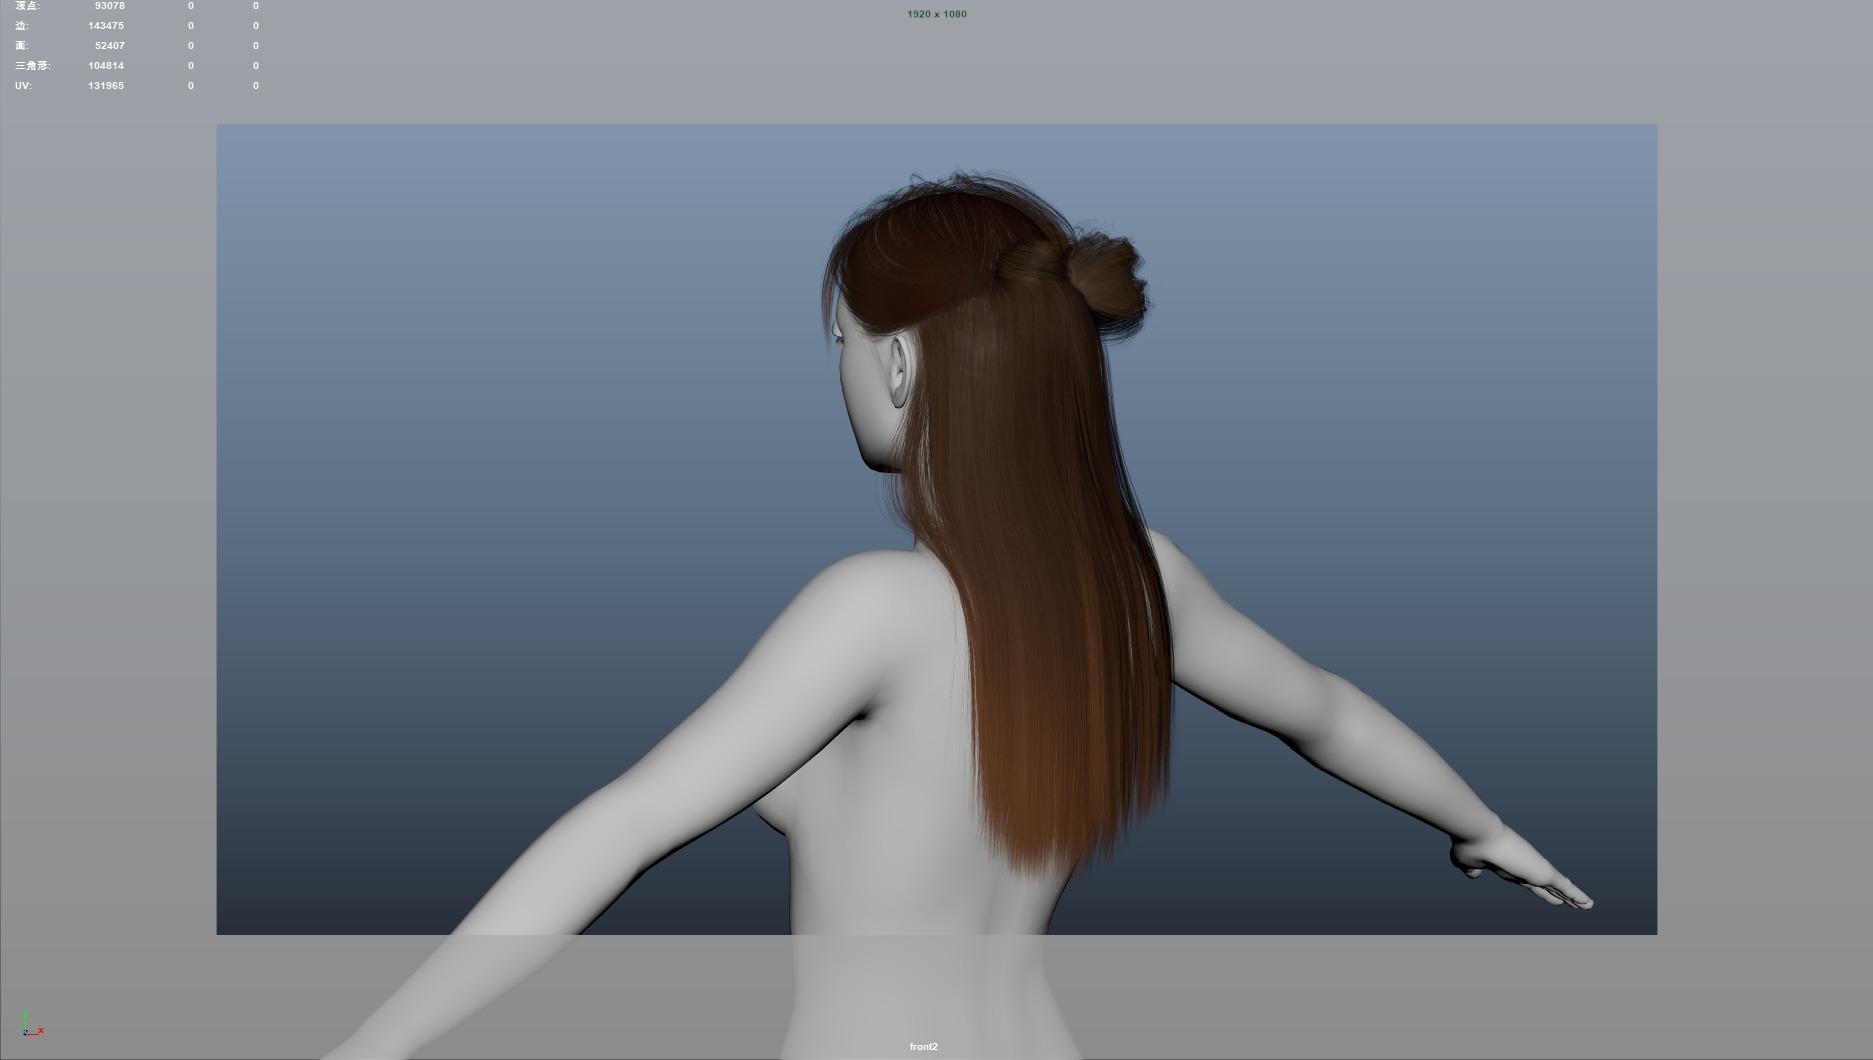Screen dimensions: 1873x1060
Task: Click the triangle count value 104814
Action: 106,66
